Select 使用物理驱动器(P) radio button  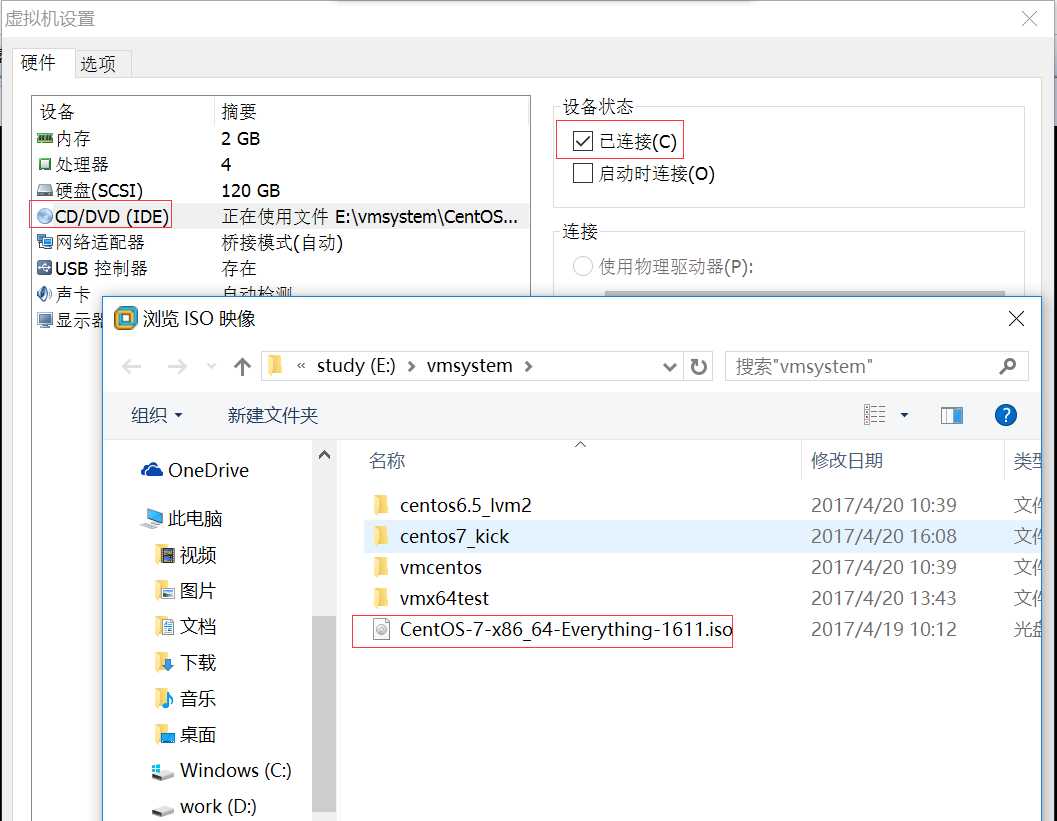coord(582,266)
